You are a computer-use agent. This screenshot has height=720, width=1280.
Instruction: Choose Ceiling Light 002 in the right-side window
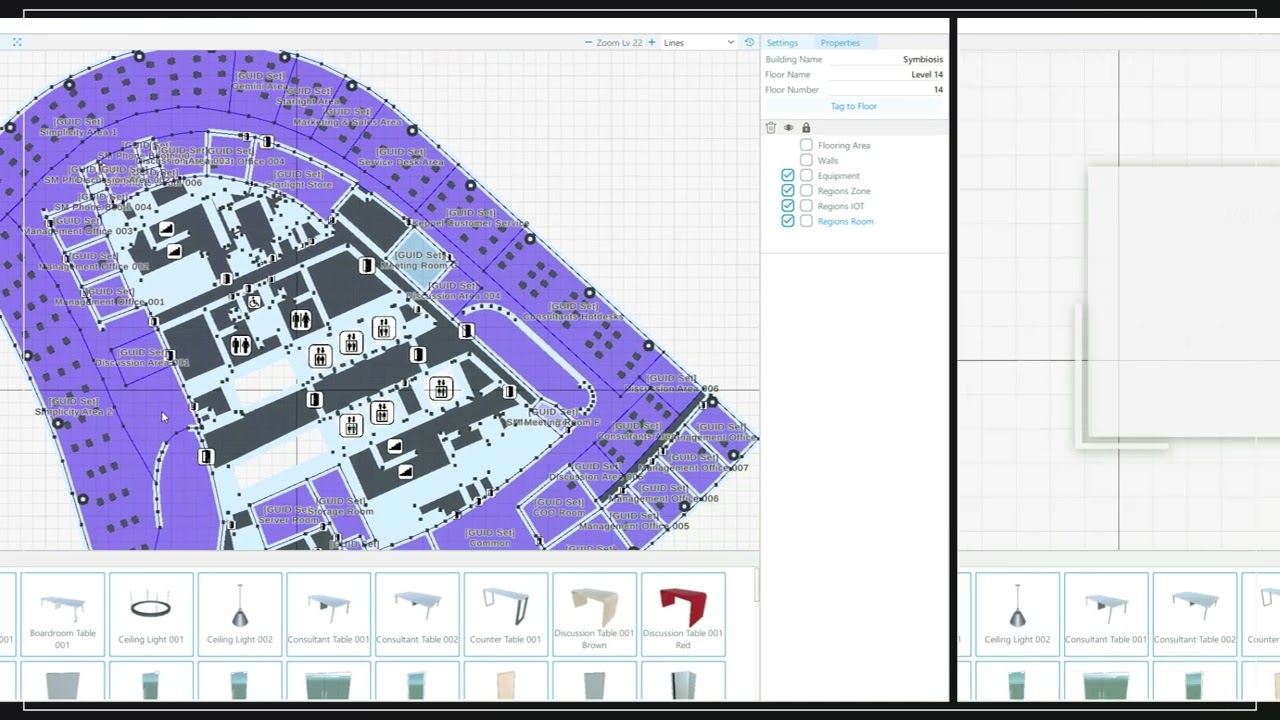pyautogui.click(x=1017, y=613)
